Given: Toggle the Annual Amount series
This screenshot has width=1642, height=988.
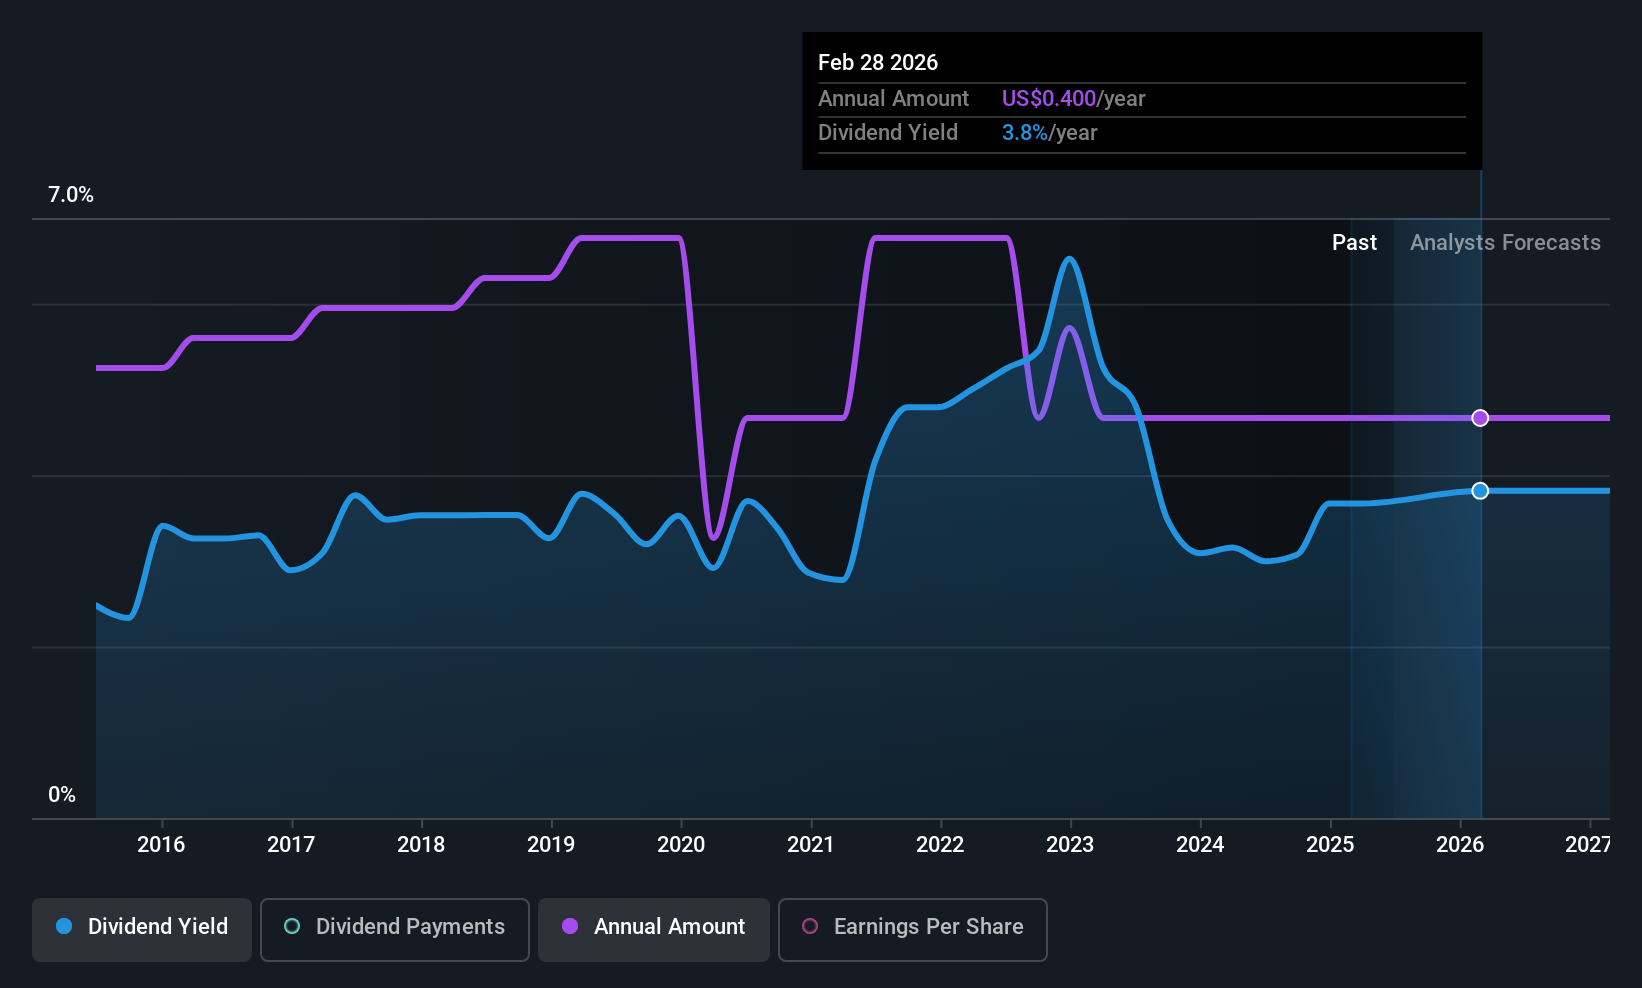Looking at the screenshot, I should coord(654,929).
